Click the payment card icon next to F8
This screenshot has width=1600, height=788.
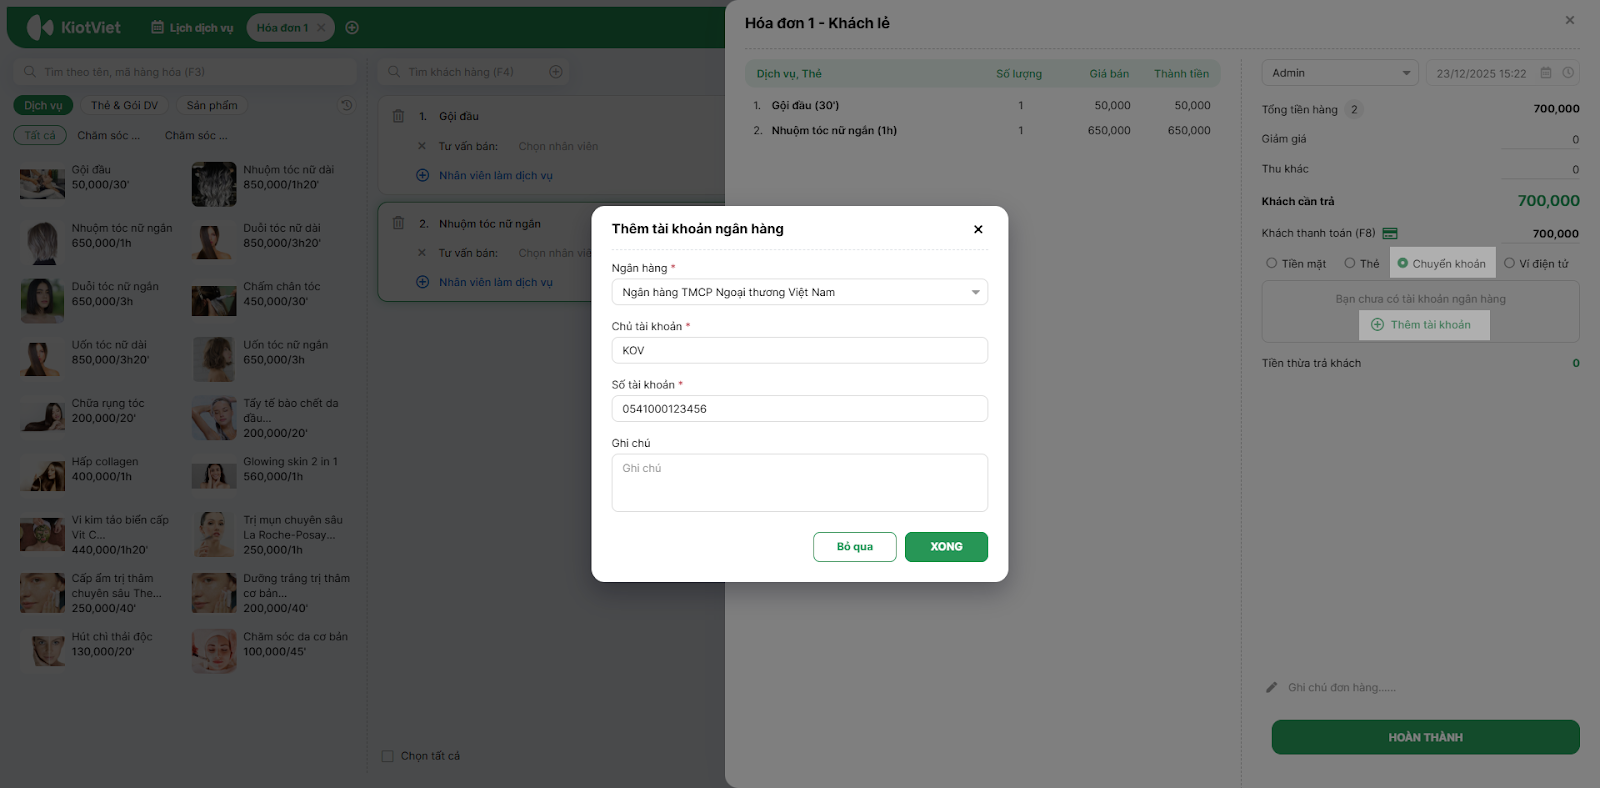(1390, 233)
